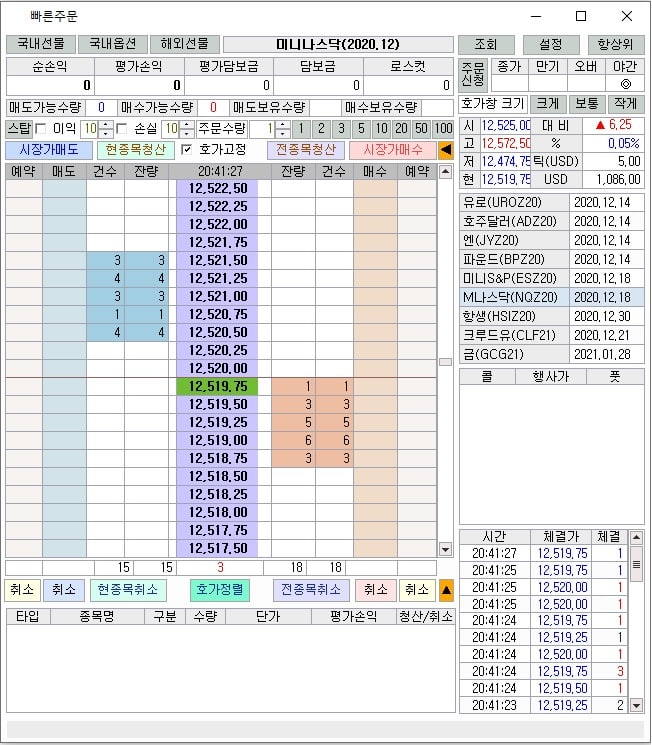
Task: Set order book size to 크게
Action: (x=547, y=103)
